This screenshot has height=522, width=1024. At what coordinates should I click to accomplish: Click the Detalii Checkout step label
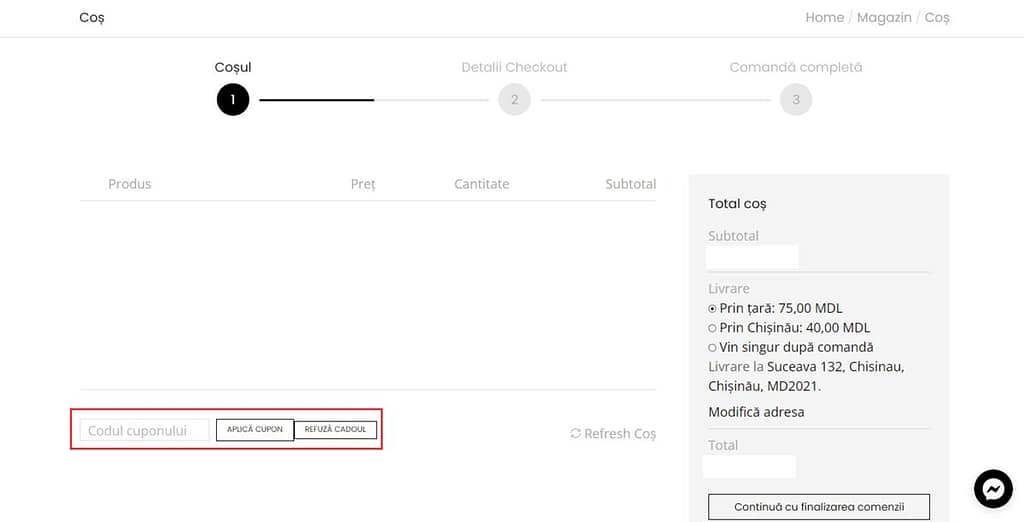pyautogui.click(x=514, y=67)
